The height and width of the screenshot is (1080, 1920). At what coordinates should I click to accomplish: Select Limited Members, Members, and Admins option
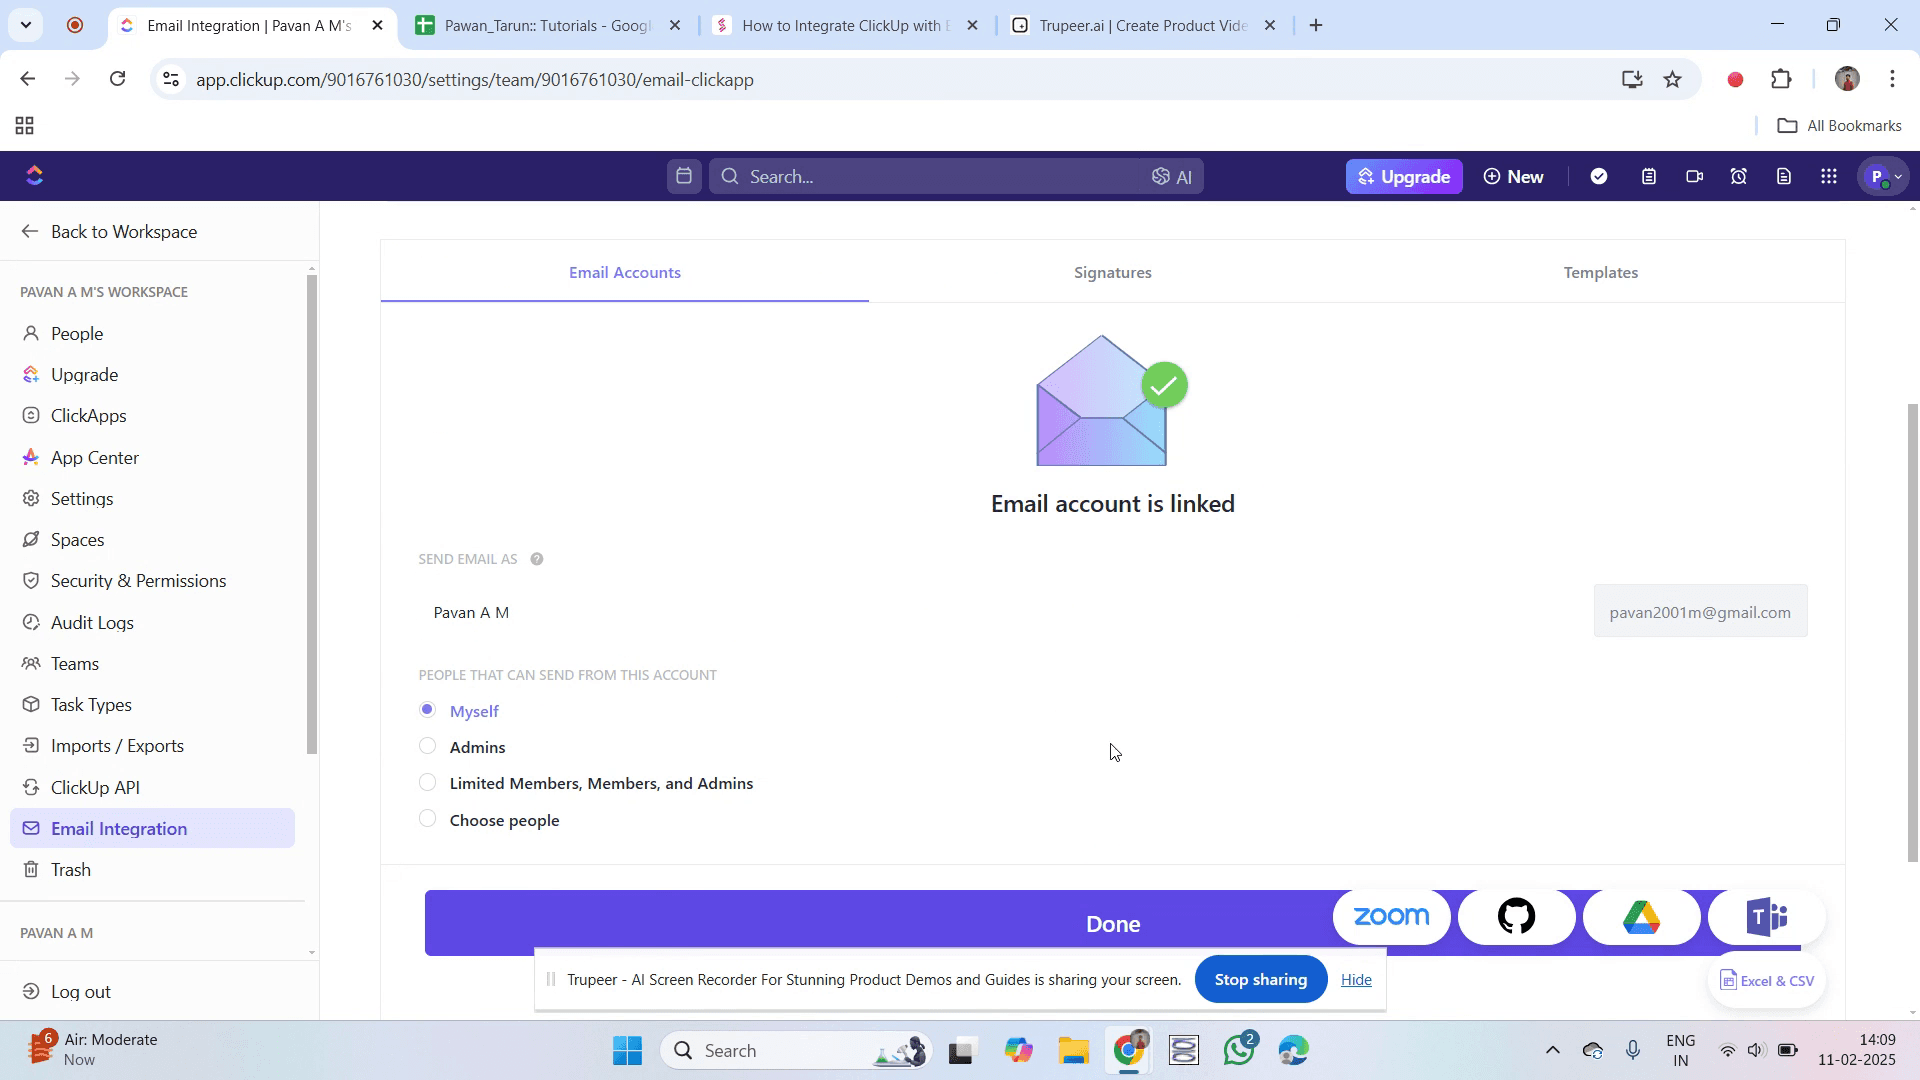[x=428, y=782]
